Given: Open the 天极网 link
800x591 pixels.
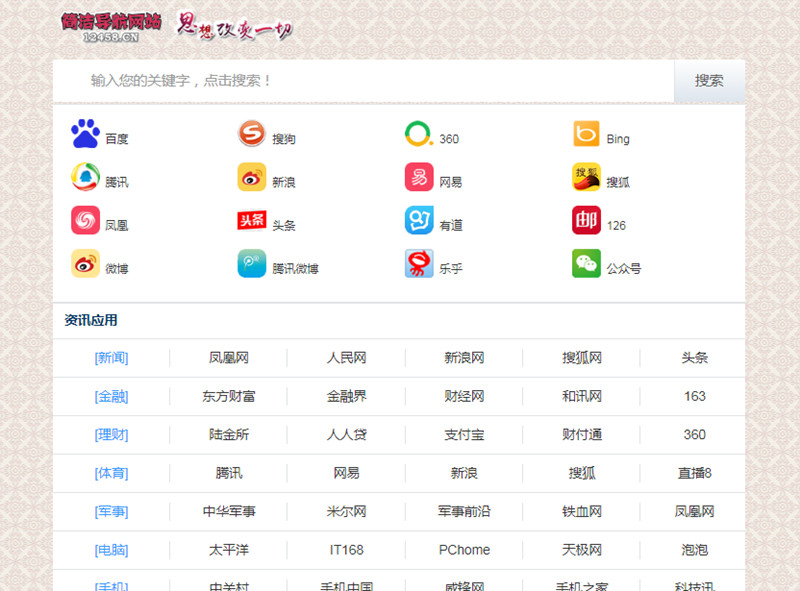Looking at the screenshot, I should [582, 550].
